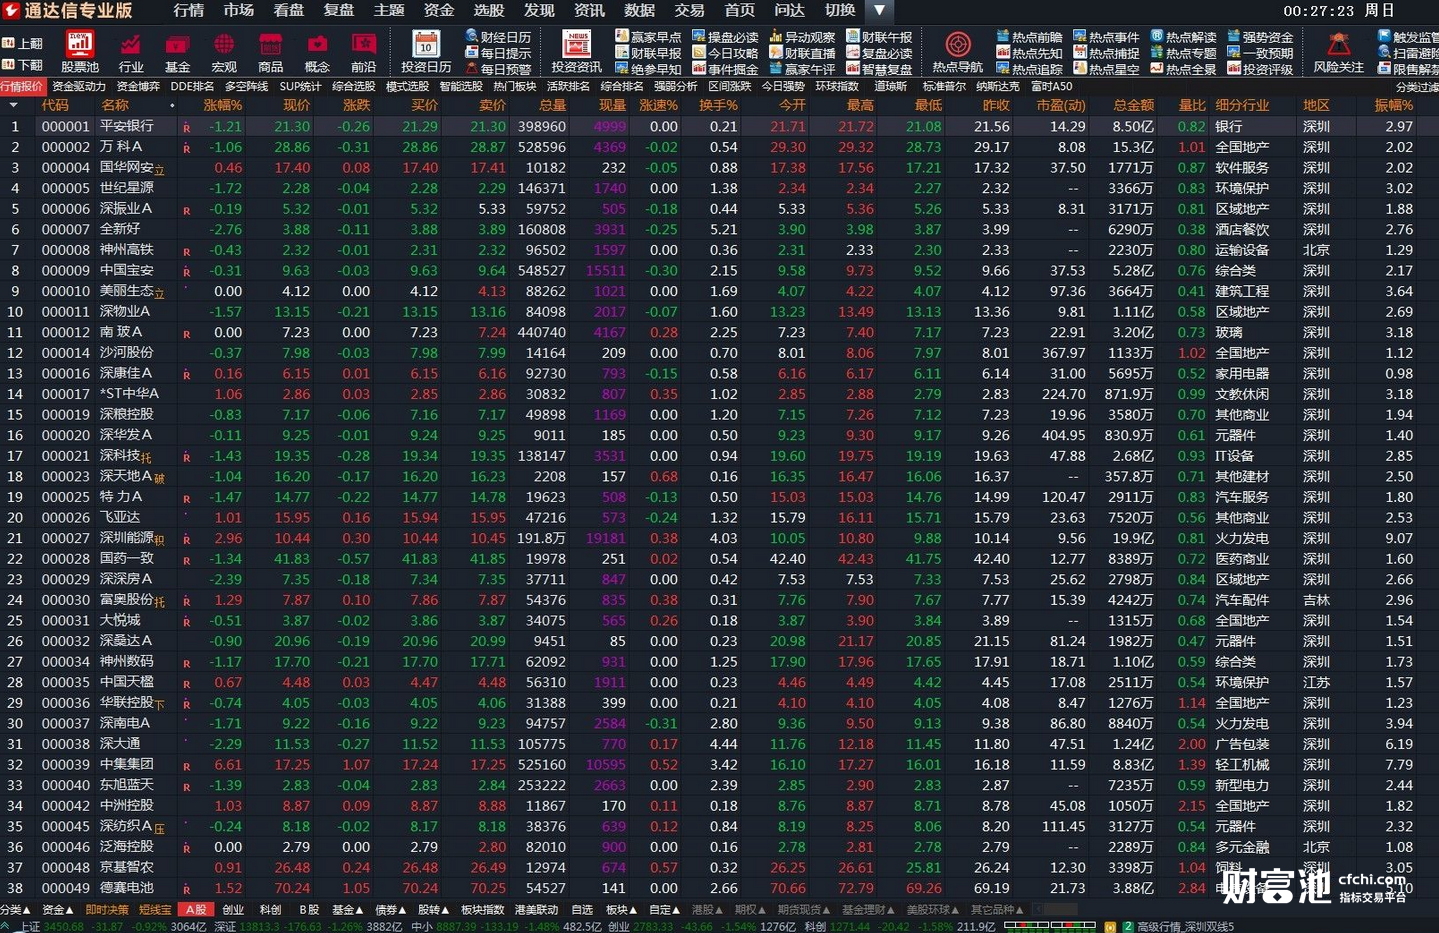This screenshot has height=933, width=1439.
Task: Switch to the 资金驱动力 tab
Action: (x=79, y=86)
